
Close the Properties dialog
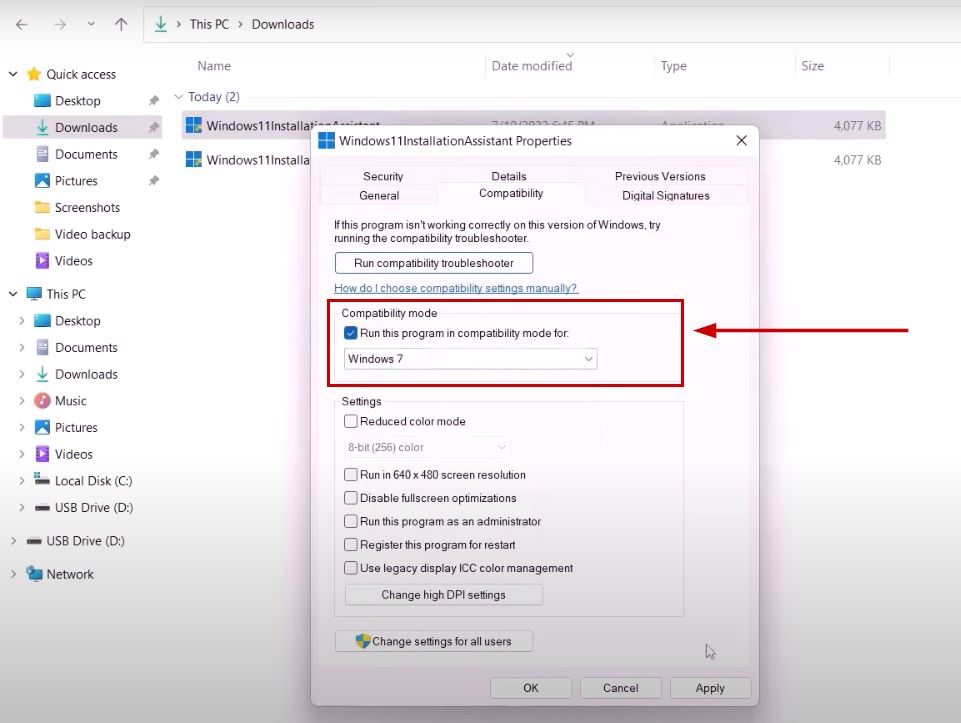741,140
